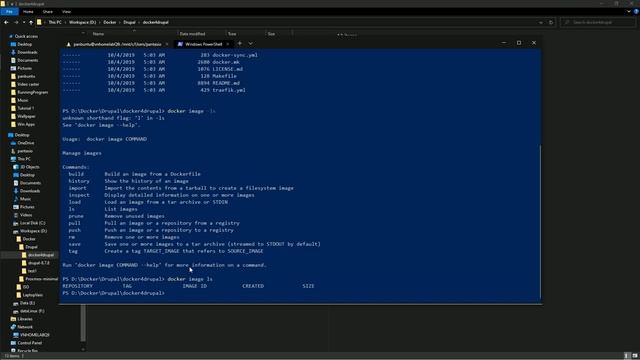Open Control Panel from navigation pane
Viewport: 640px width, 360px height.
29,343
